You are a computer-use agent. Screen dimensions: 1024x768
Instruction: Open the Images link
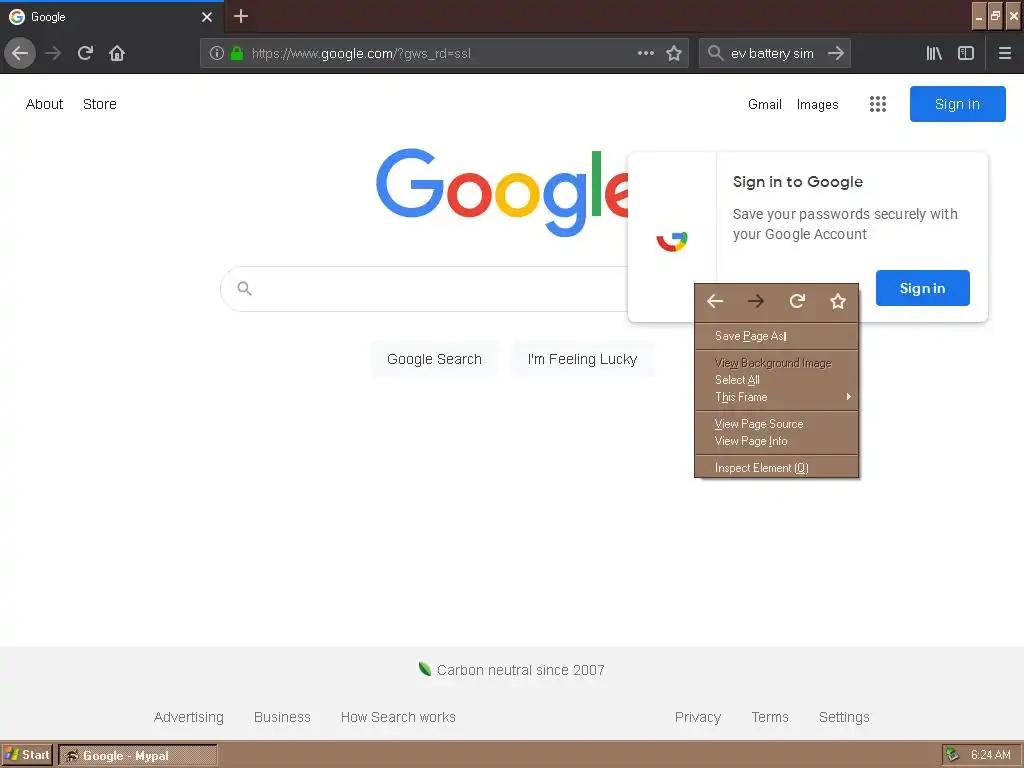tap(817, 104)
